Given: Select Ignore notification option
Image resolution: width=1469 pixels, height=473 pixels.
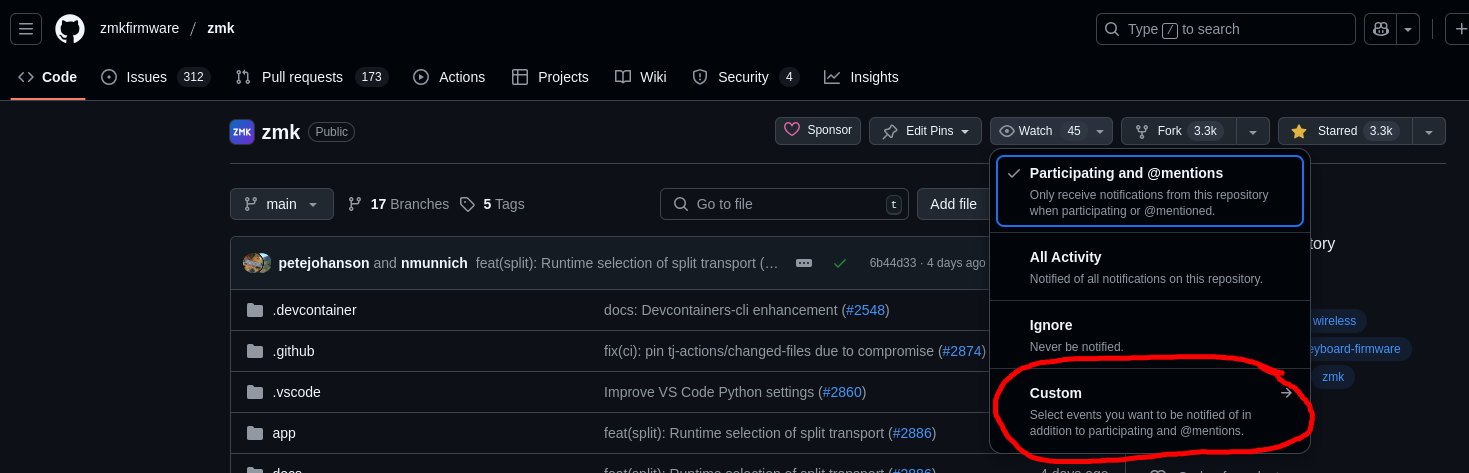Looking at the screenshot, I should coord(1149,335).
